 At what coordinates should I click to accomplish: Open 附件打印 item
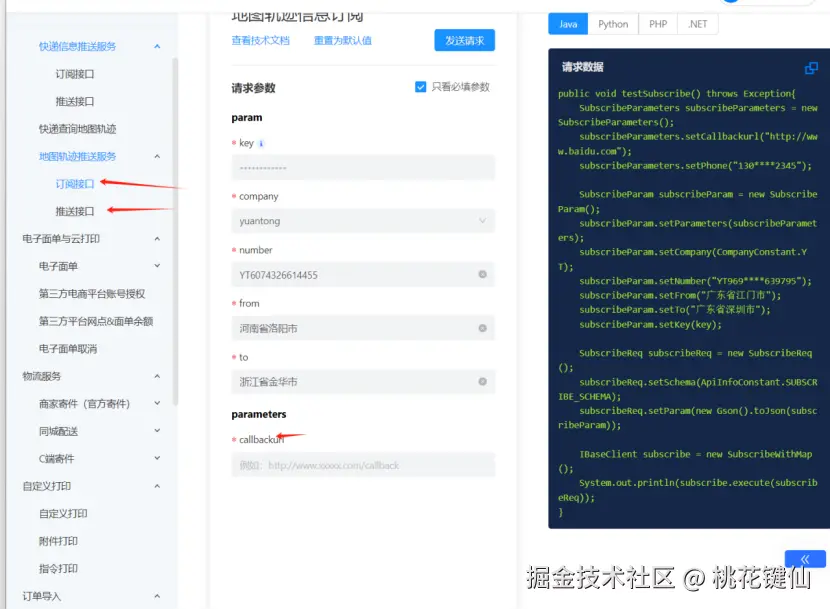tap(58, 541)
